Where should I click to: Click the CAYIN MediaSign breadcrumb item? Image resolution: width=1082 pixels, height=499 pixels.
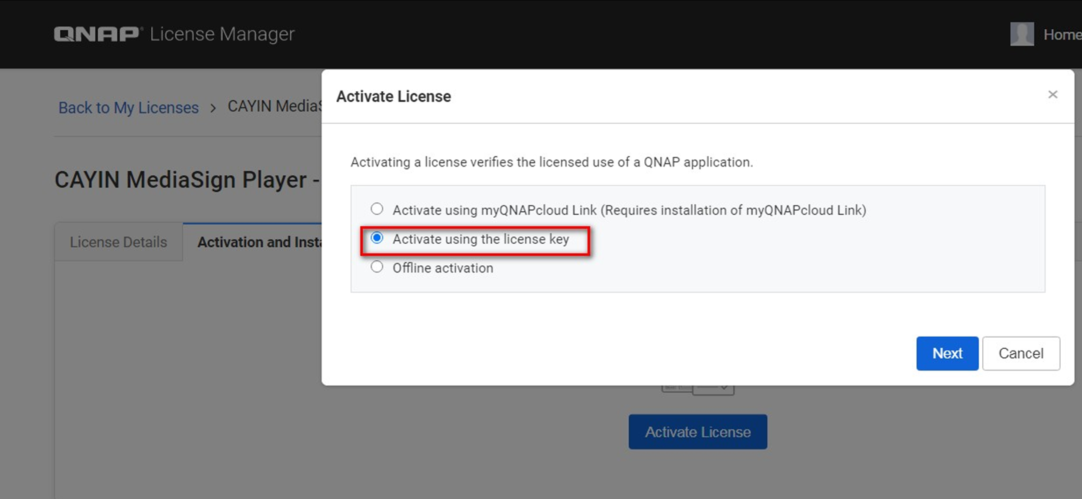click(x=274, y=106)
